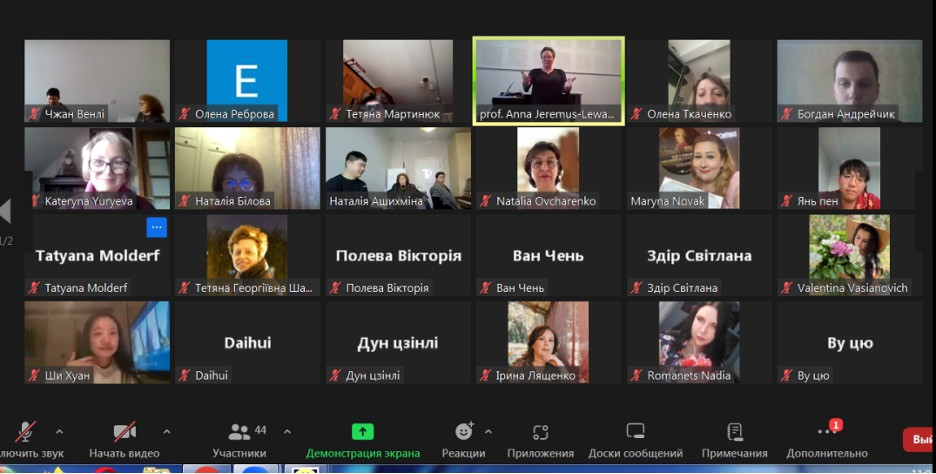Select Олена Реброва avatar tile with letter E
This screenshot has width=936, height=474.
tap(247, 81)
